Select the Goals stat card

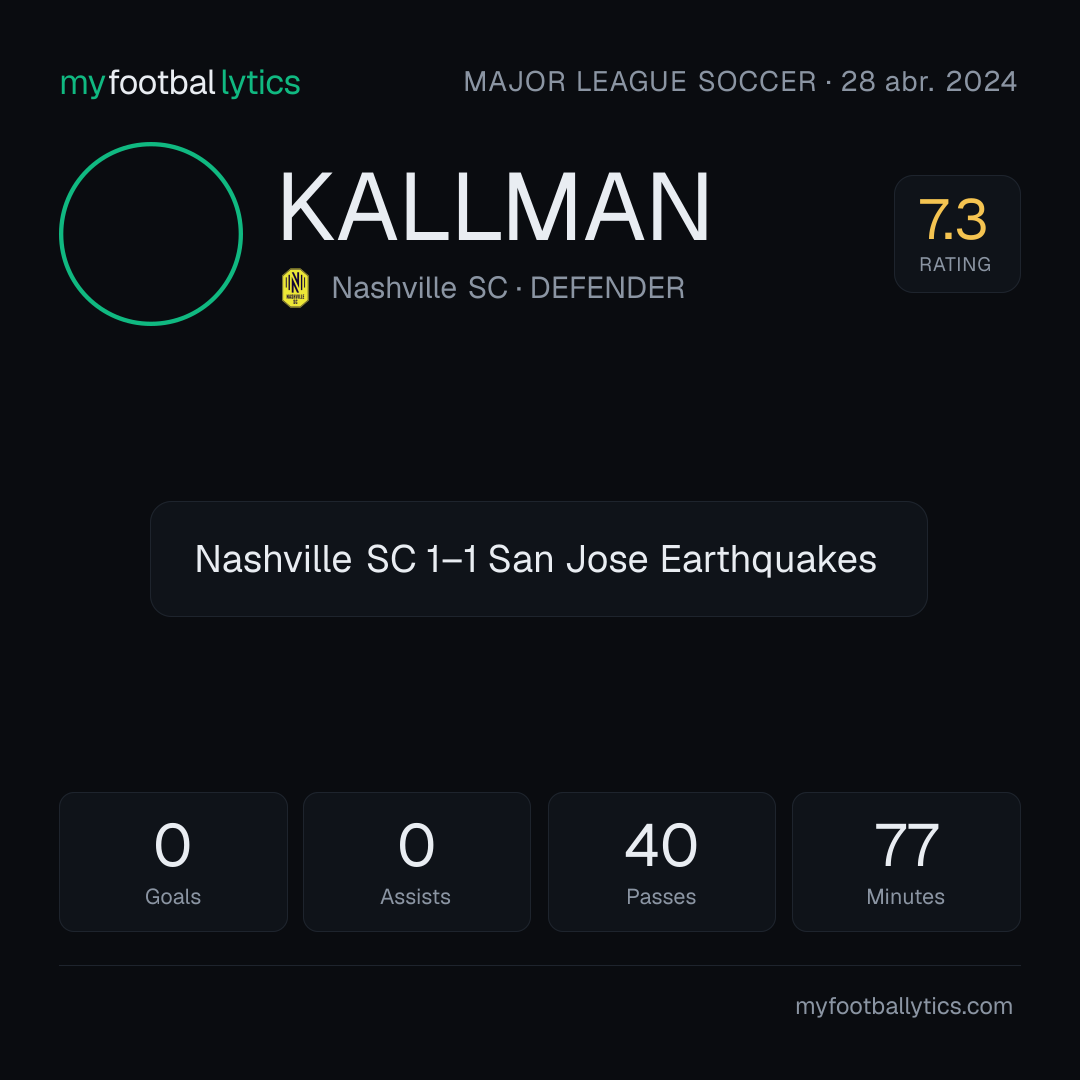[173, 862]
